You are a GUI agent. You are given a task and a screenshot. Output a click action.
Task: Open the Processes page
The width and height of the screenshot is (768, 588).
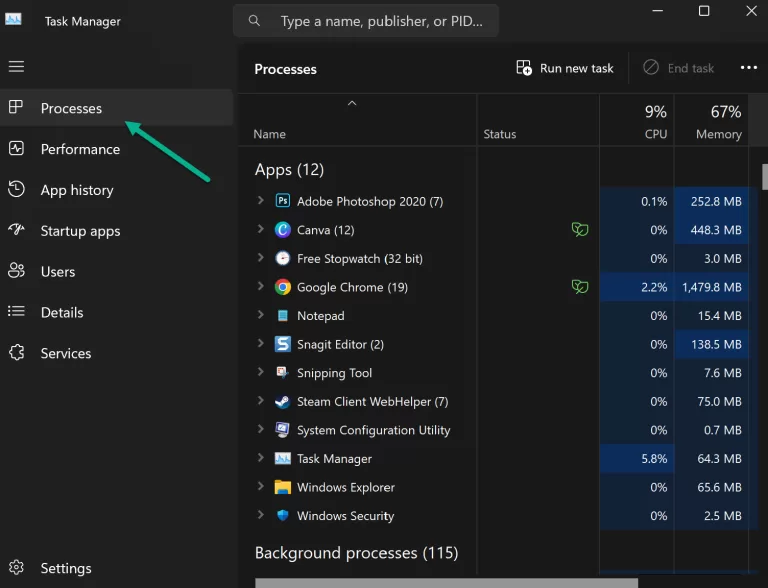(116, 107)
